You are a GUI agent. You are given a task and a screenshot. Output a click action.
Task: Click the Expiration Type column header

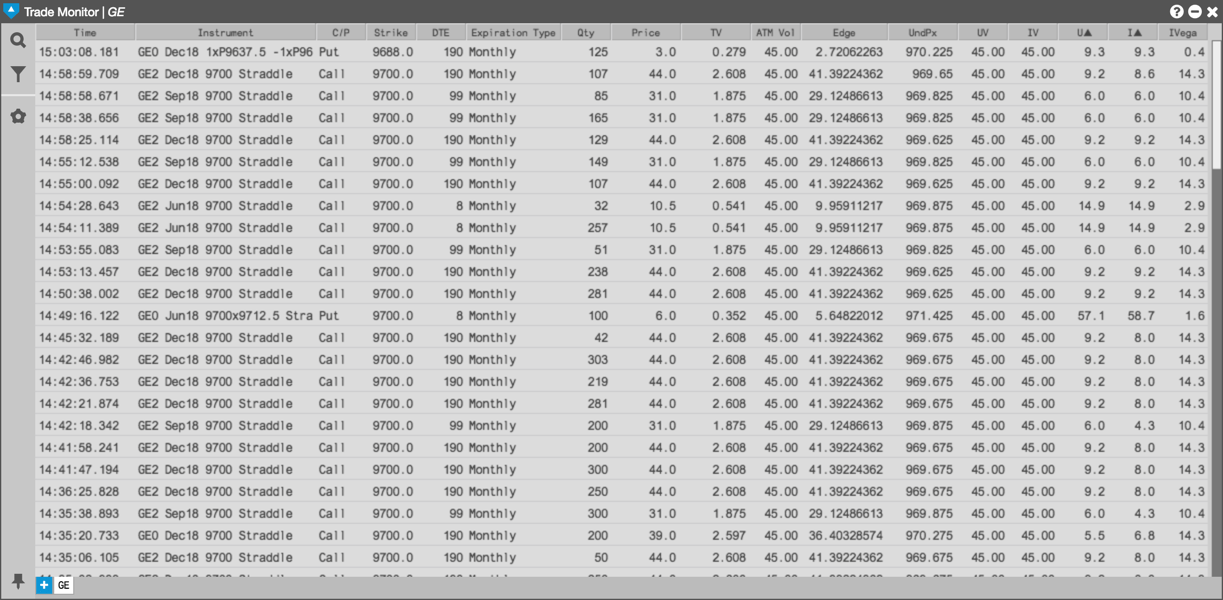[513, 33]
